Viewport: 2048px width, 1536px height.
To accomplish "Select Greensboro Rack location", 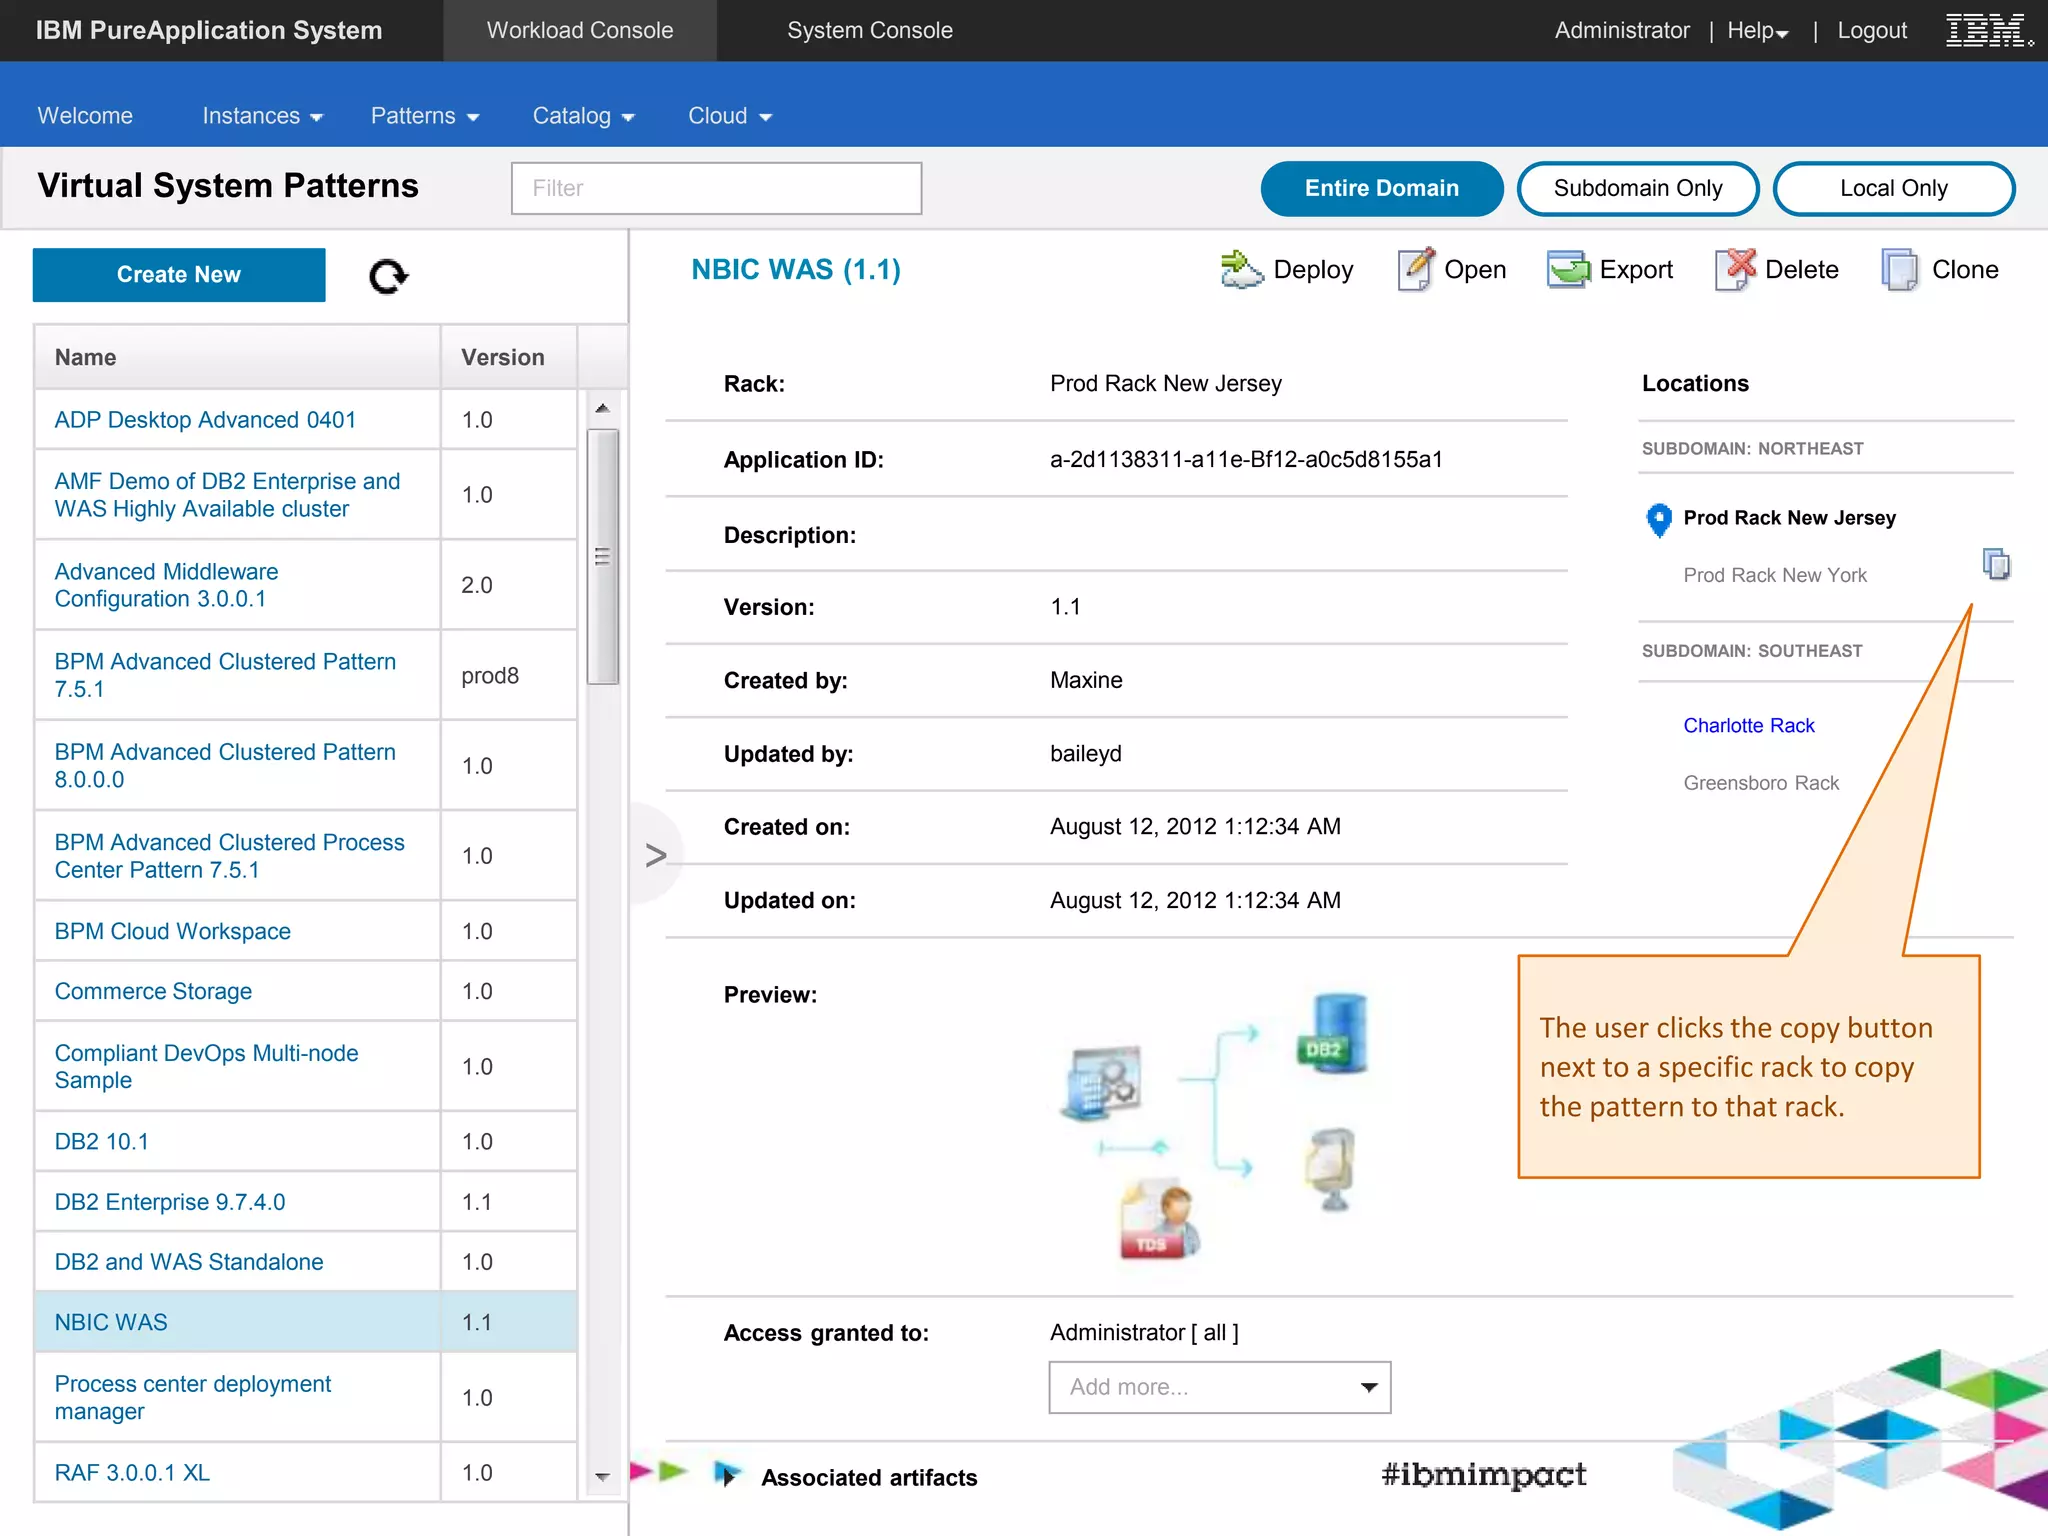I will (x=1761, y=783).
